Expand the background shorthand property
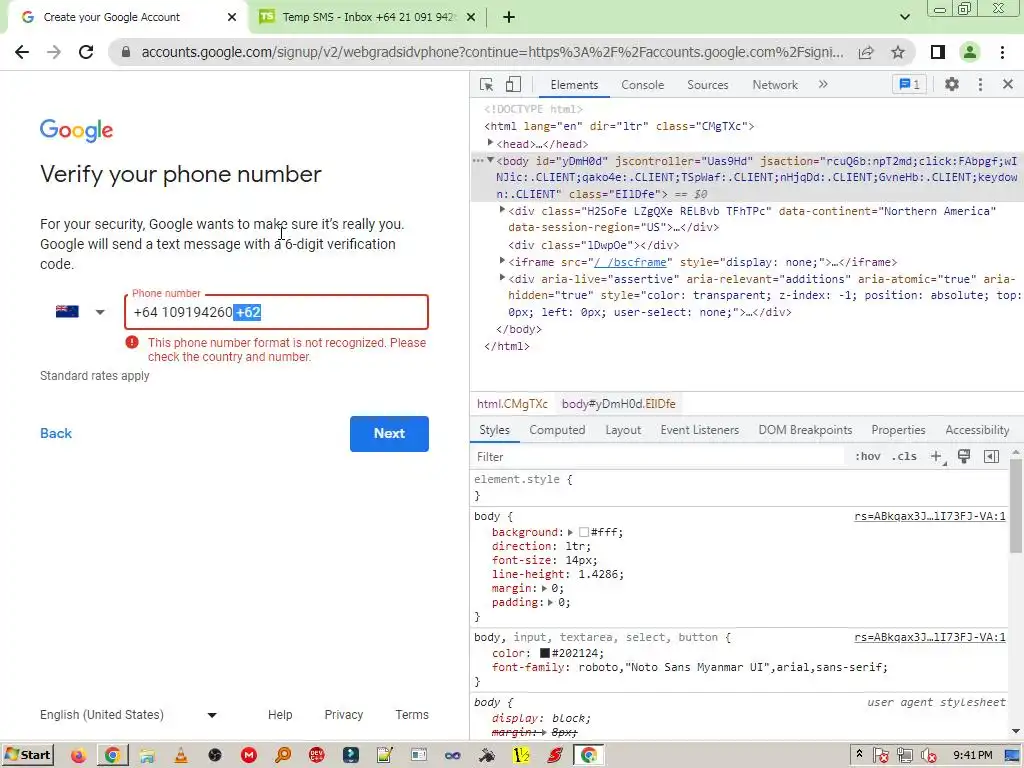 tap(570, 532)
